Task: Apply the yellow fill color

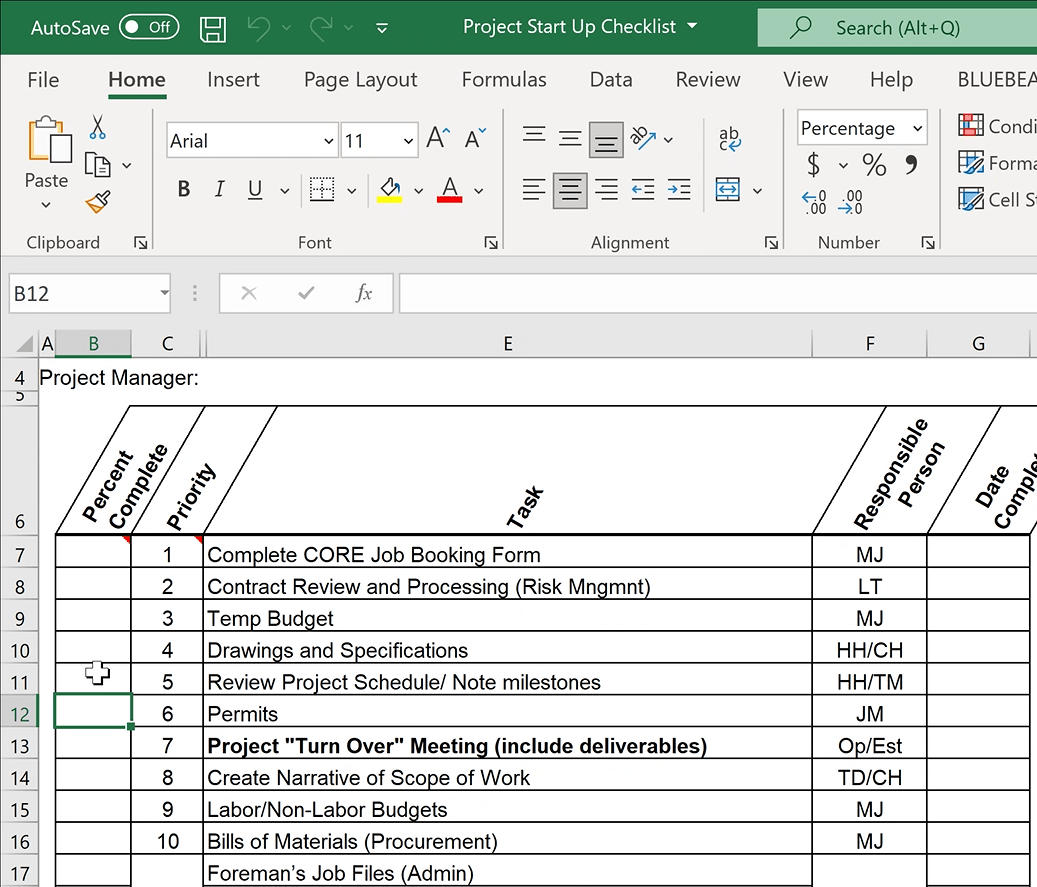Action: point(390,189)
